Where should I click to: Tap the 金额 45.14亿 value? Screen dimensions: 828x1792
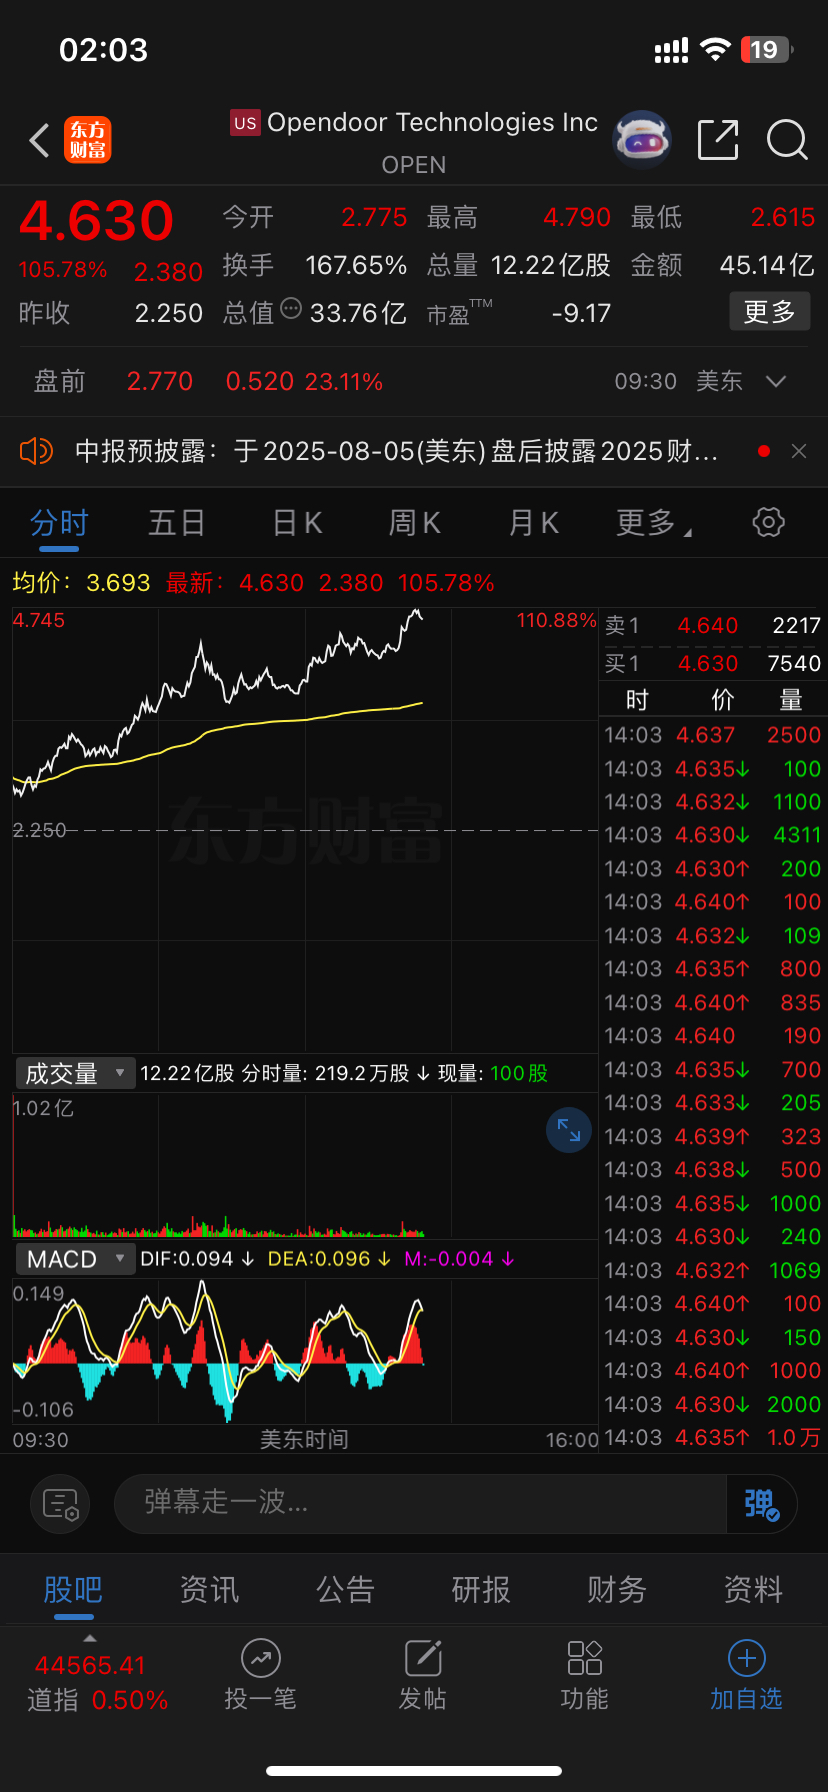pos(767,265)
